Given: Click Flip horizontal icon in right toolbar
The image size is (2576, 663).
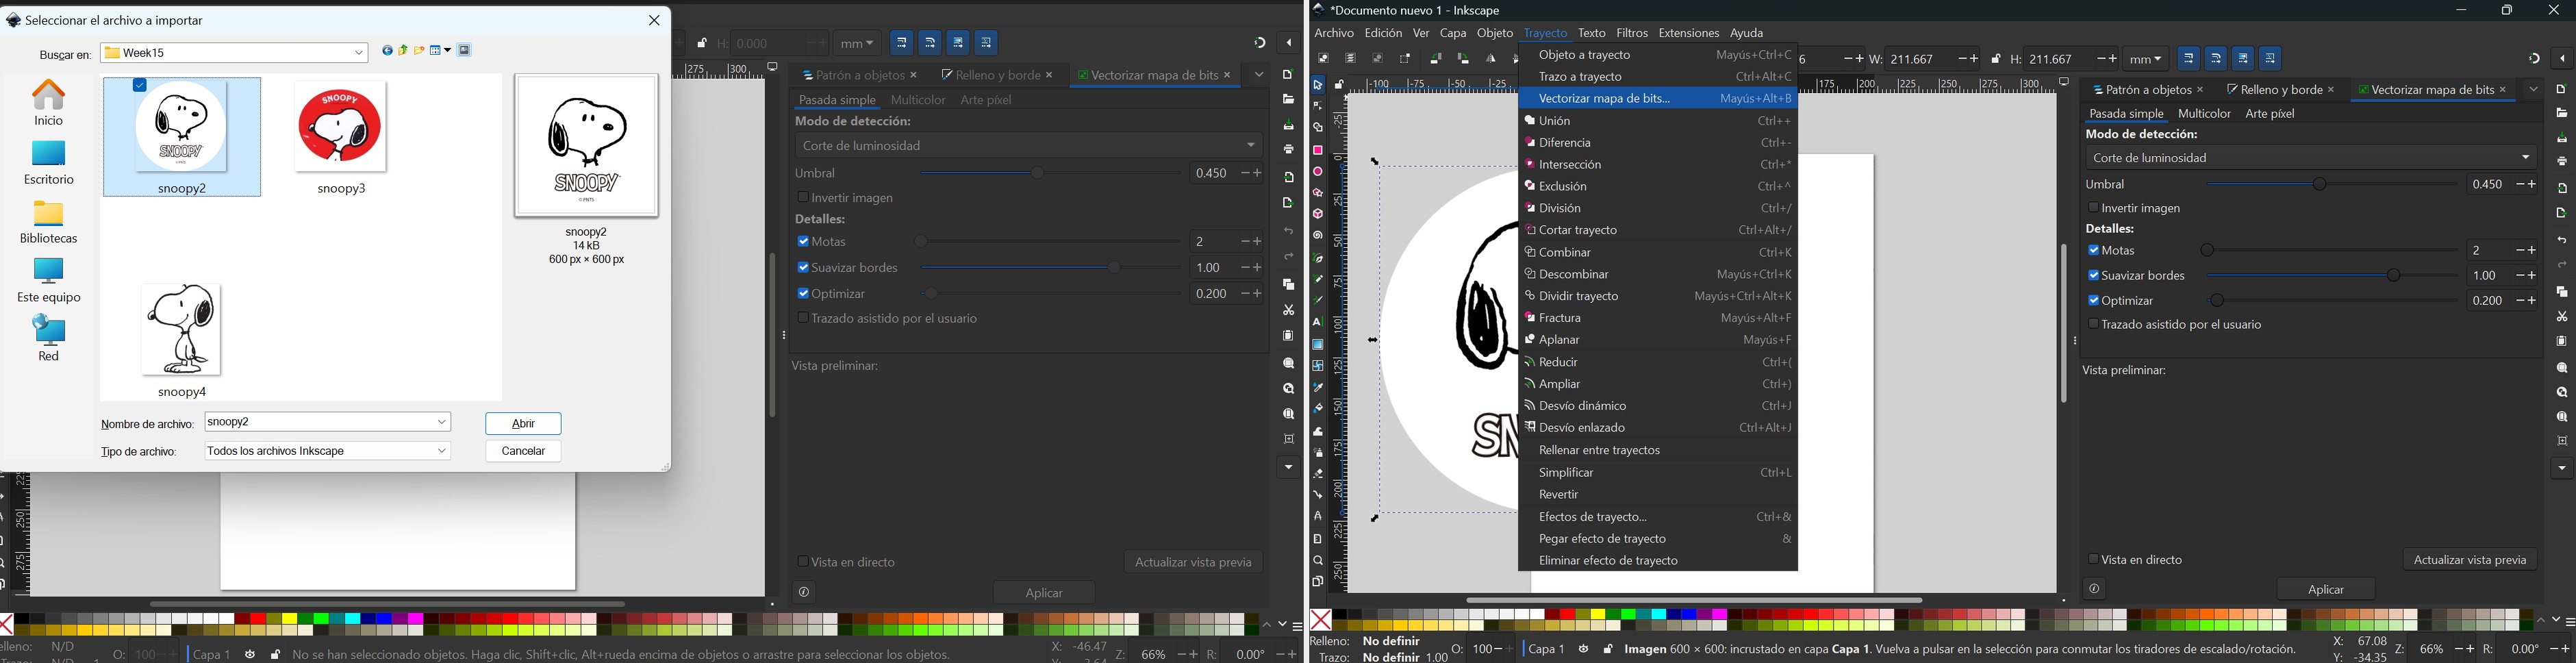Looking at the screenshot, I should 1491,59.
